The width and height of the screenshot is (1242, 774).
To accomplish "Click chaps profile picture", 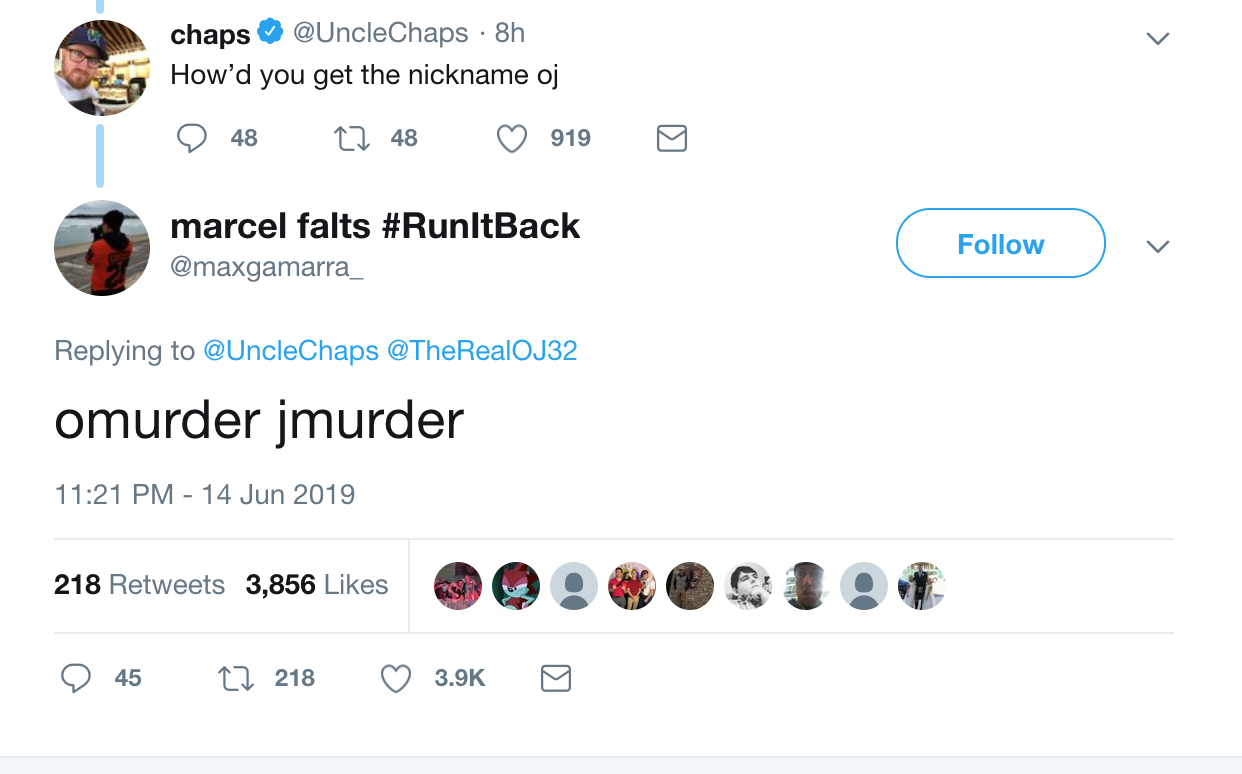I will tap(101, 68).
